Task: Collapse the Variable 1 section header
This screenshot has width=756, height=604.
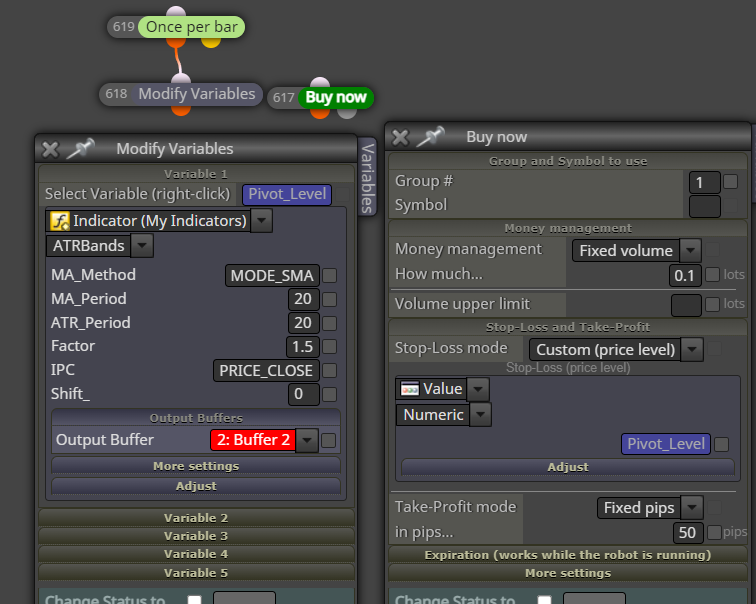Action: coord(196,174)
